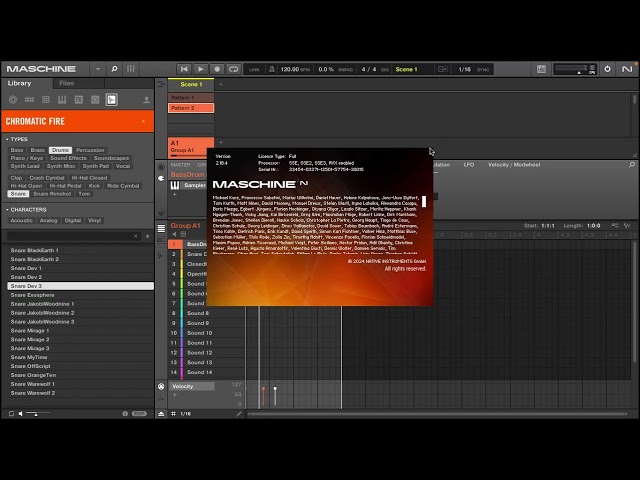640x480 pixels.
Task: Select the Snare Rimshot tag
Action: point(52,194)
